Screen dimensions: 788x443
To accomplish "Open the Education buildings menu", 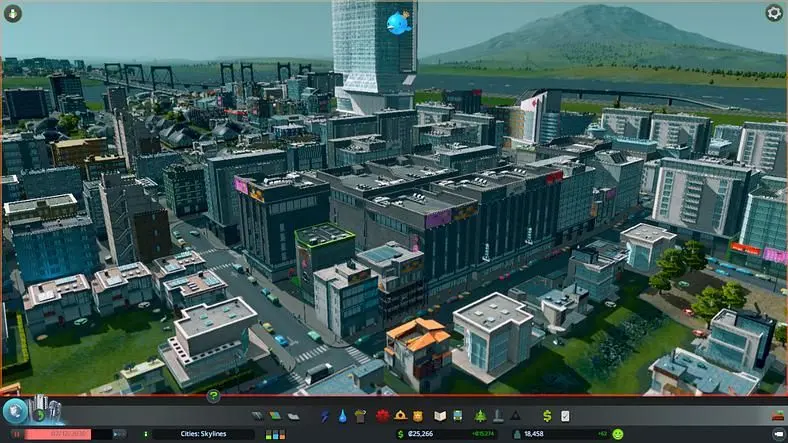I will [x=440, y=416].
